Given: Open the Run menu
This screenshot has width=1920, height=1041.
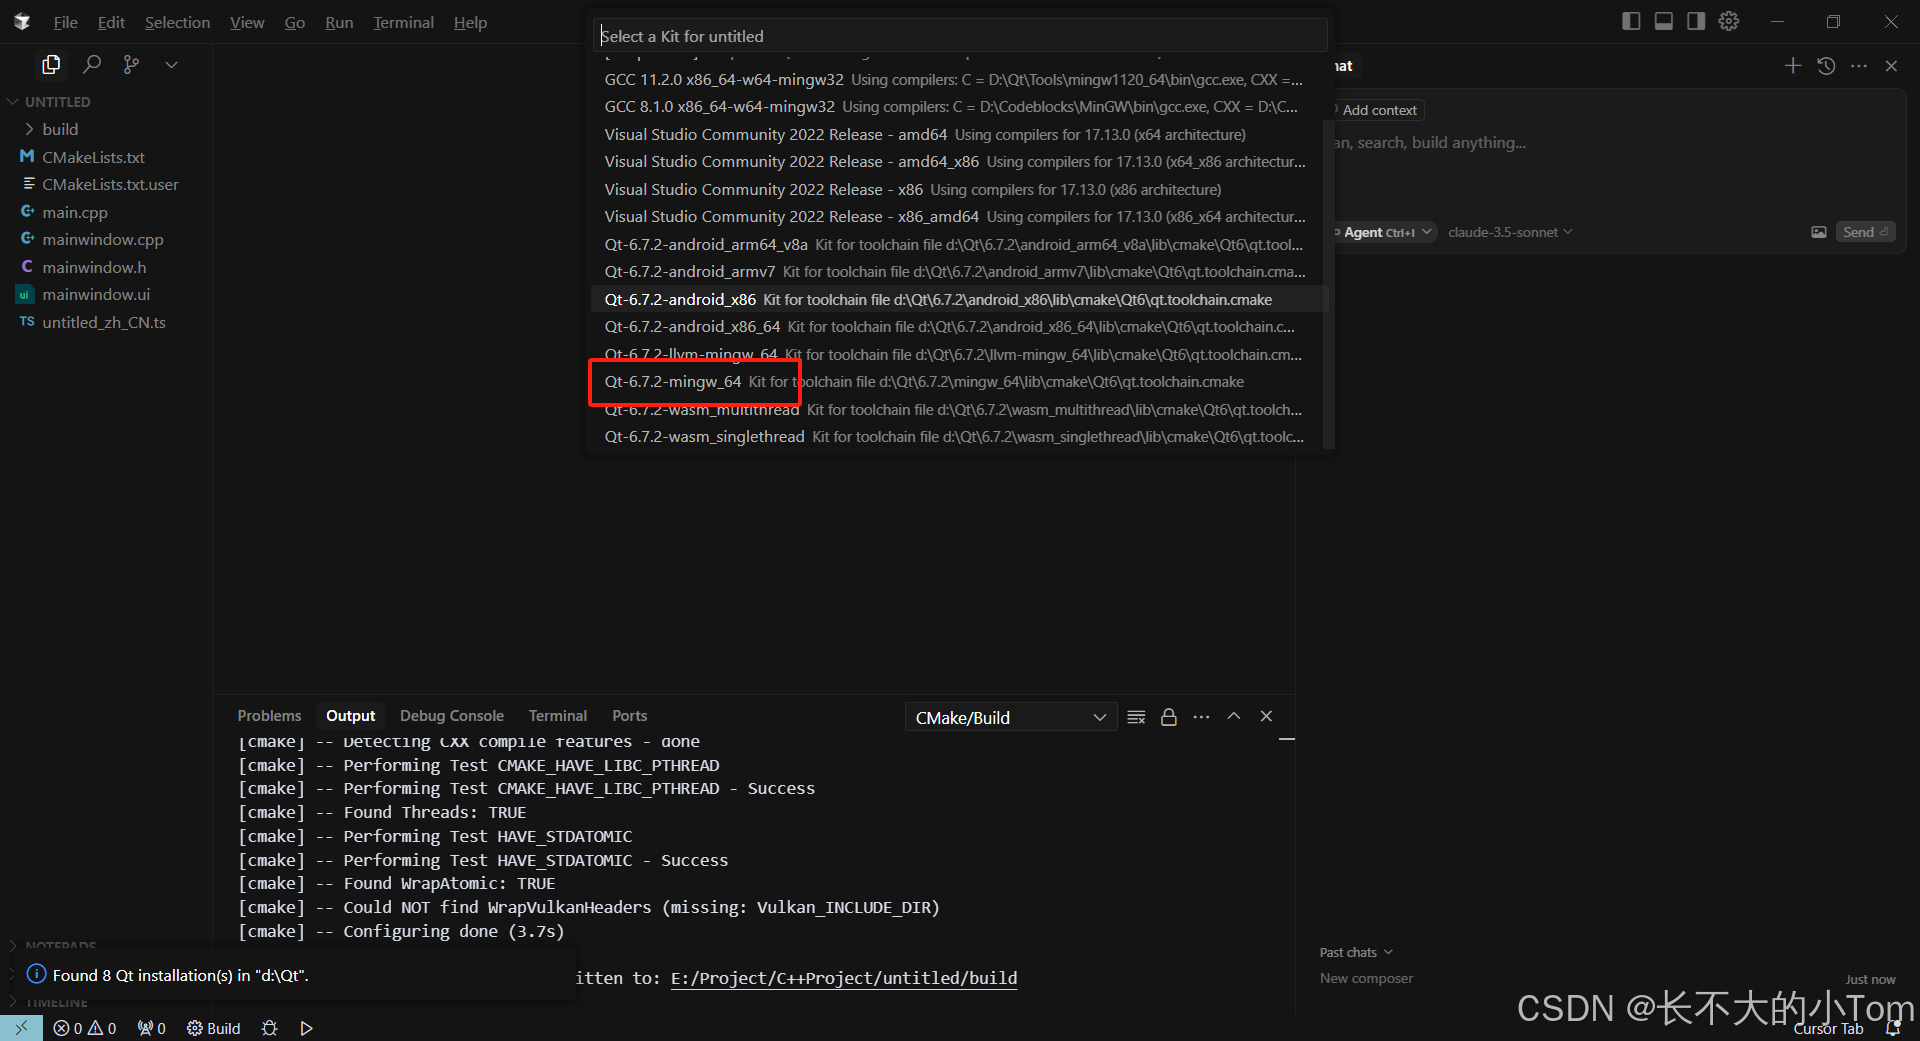Looking at the screenshot, I should pyautogui.click(x=339, y=22).
